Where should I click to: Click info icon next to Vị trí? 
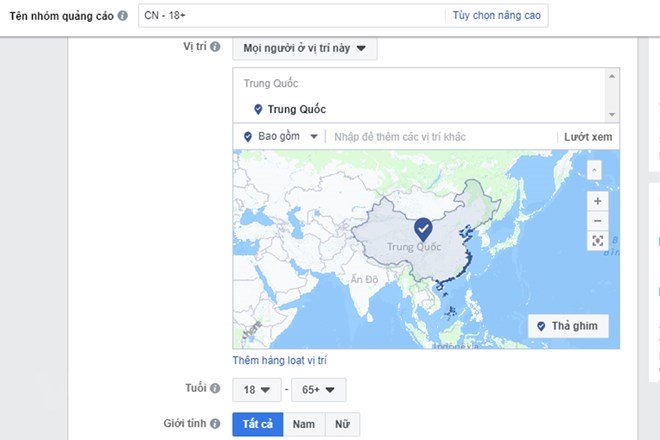click(215, 48)
